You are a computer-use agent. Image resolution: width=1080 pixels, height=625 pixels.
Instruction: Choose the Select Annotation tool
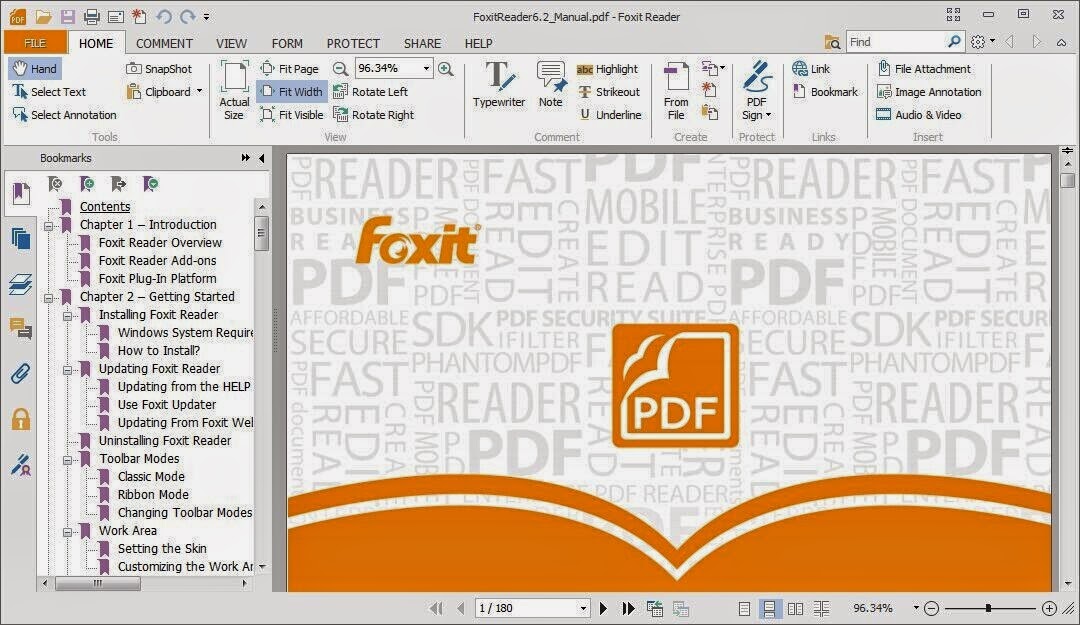65,115
